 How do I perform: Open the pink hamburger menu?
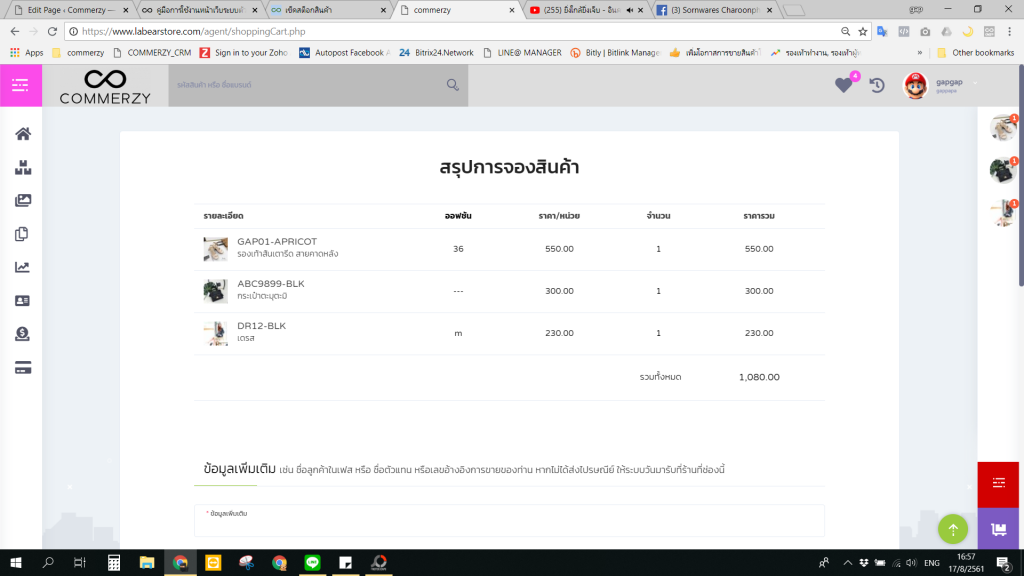[x=21, y=85]
